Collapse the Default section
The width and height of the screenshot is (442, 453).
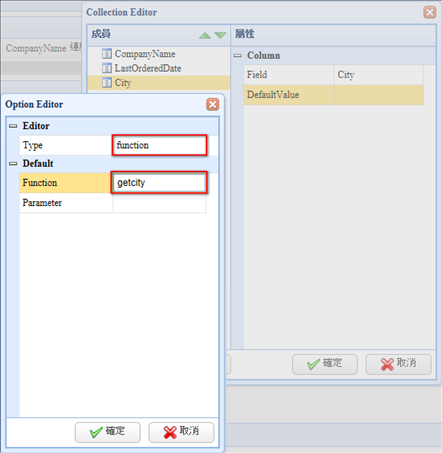(13, 164)
